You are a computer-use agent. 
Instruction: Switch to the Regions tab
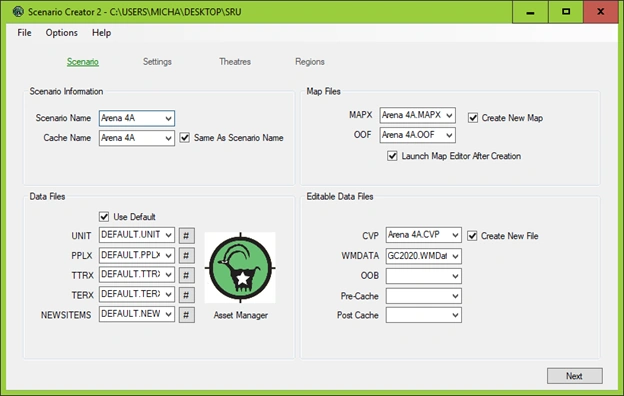[310, 62]
